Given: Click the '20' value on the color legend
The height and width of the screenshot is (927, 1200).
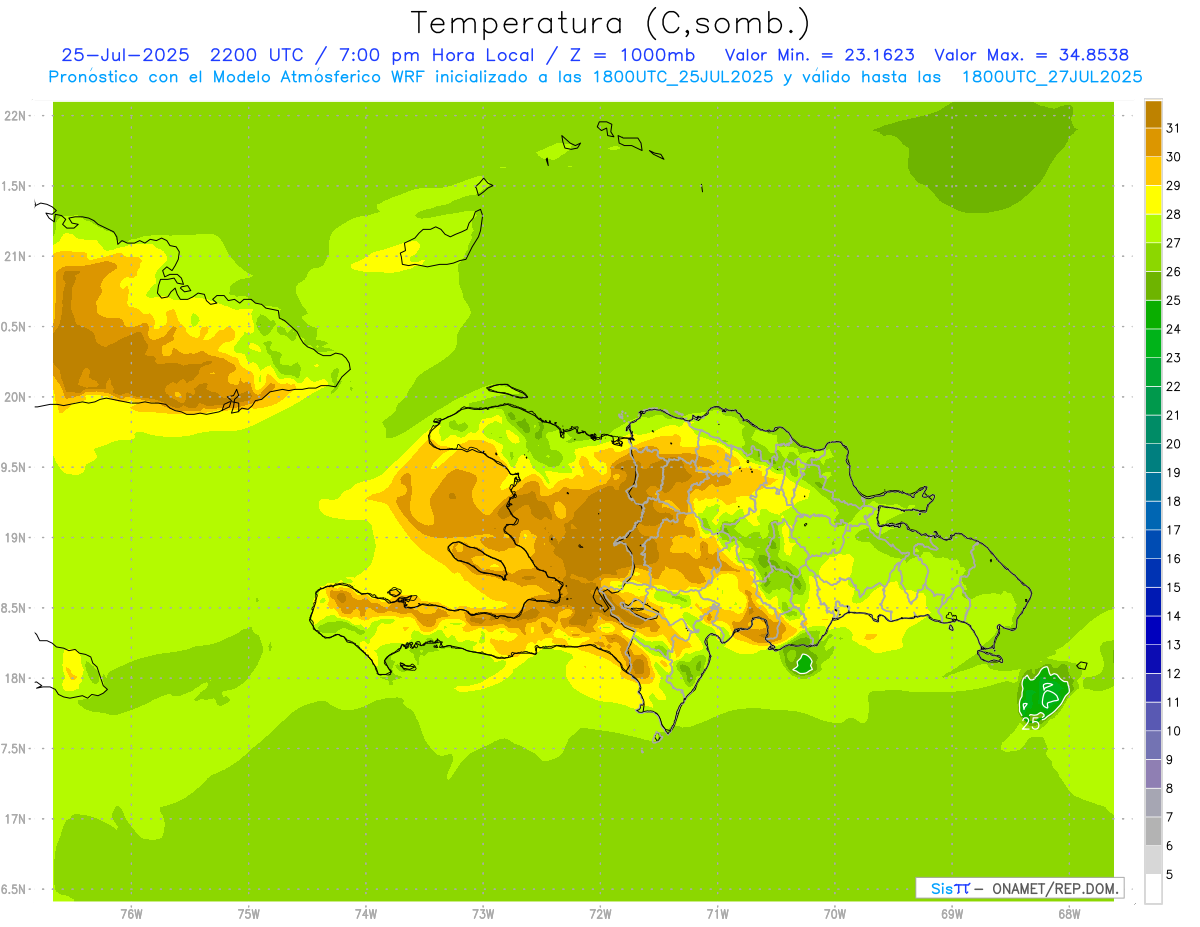Looking at the screenshot, I should 1174,444.
